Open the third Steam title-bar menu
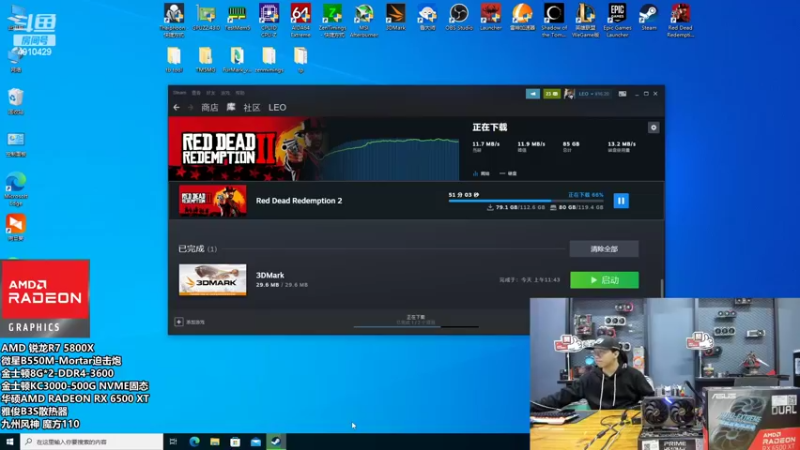This screenshot has height=450, width=800. [211, 93]
